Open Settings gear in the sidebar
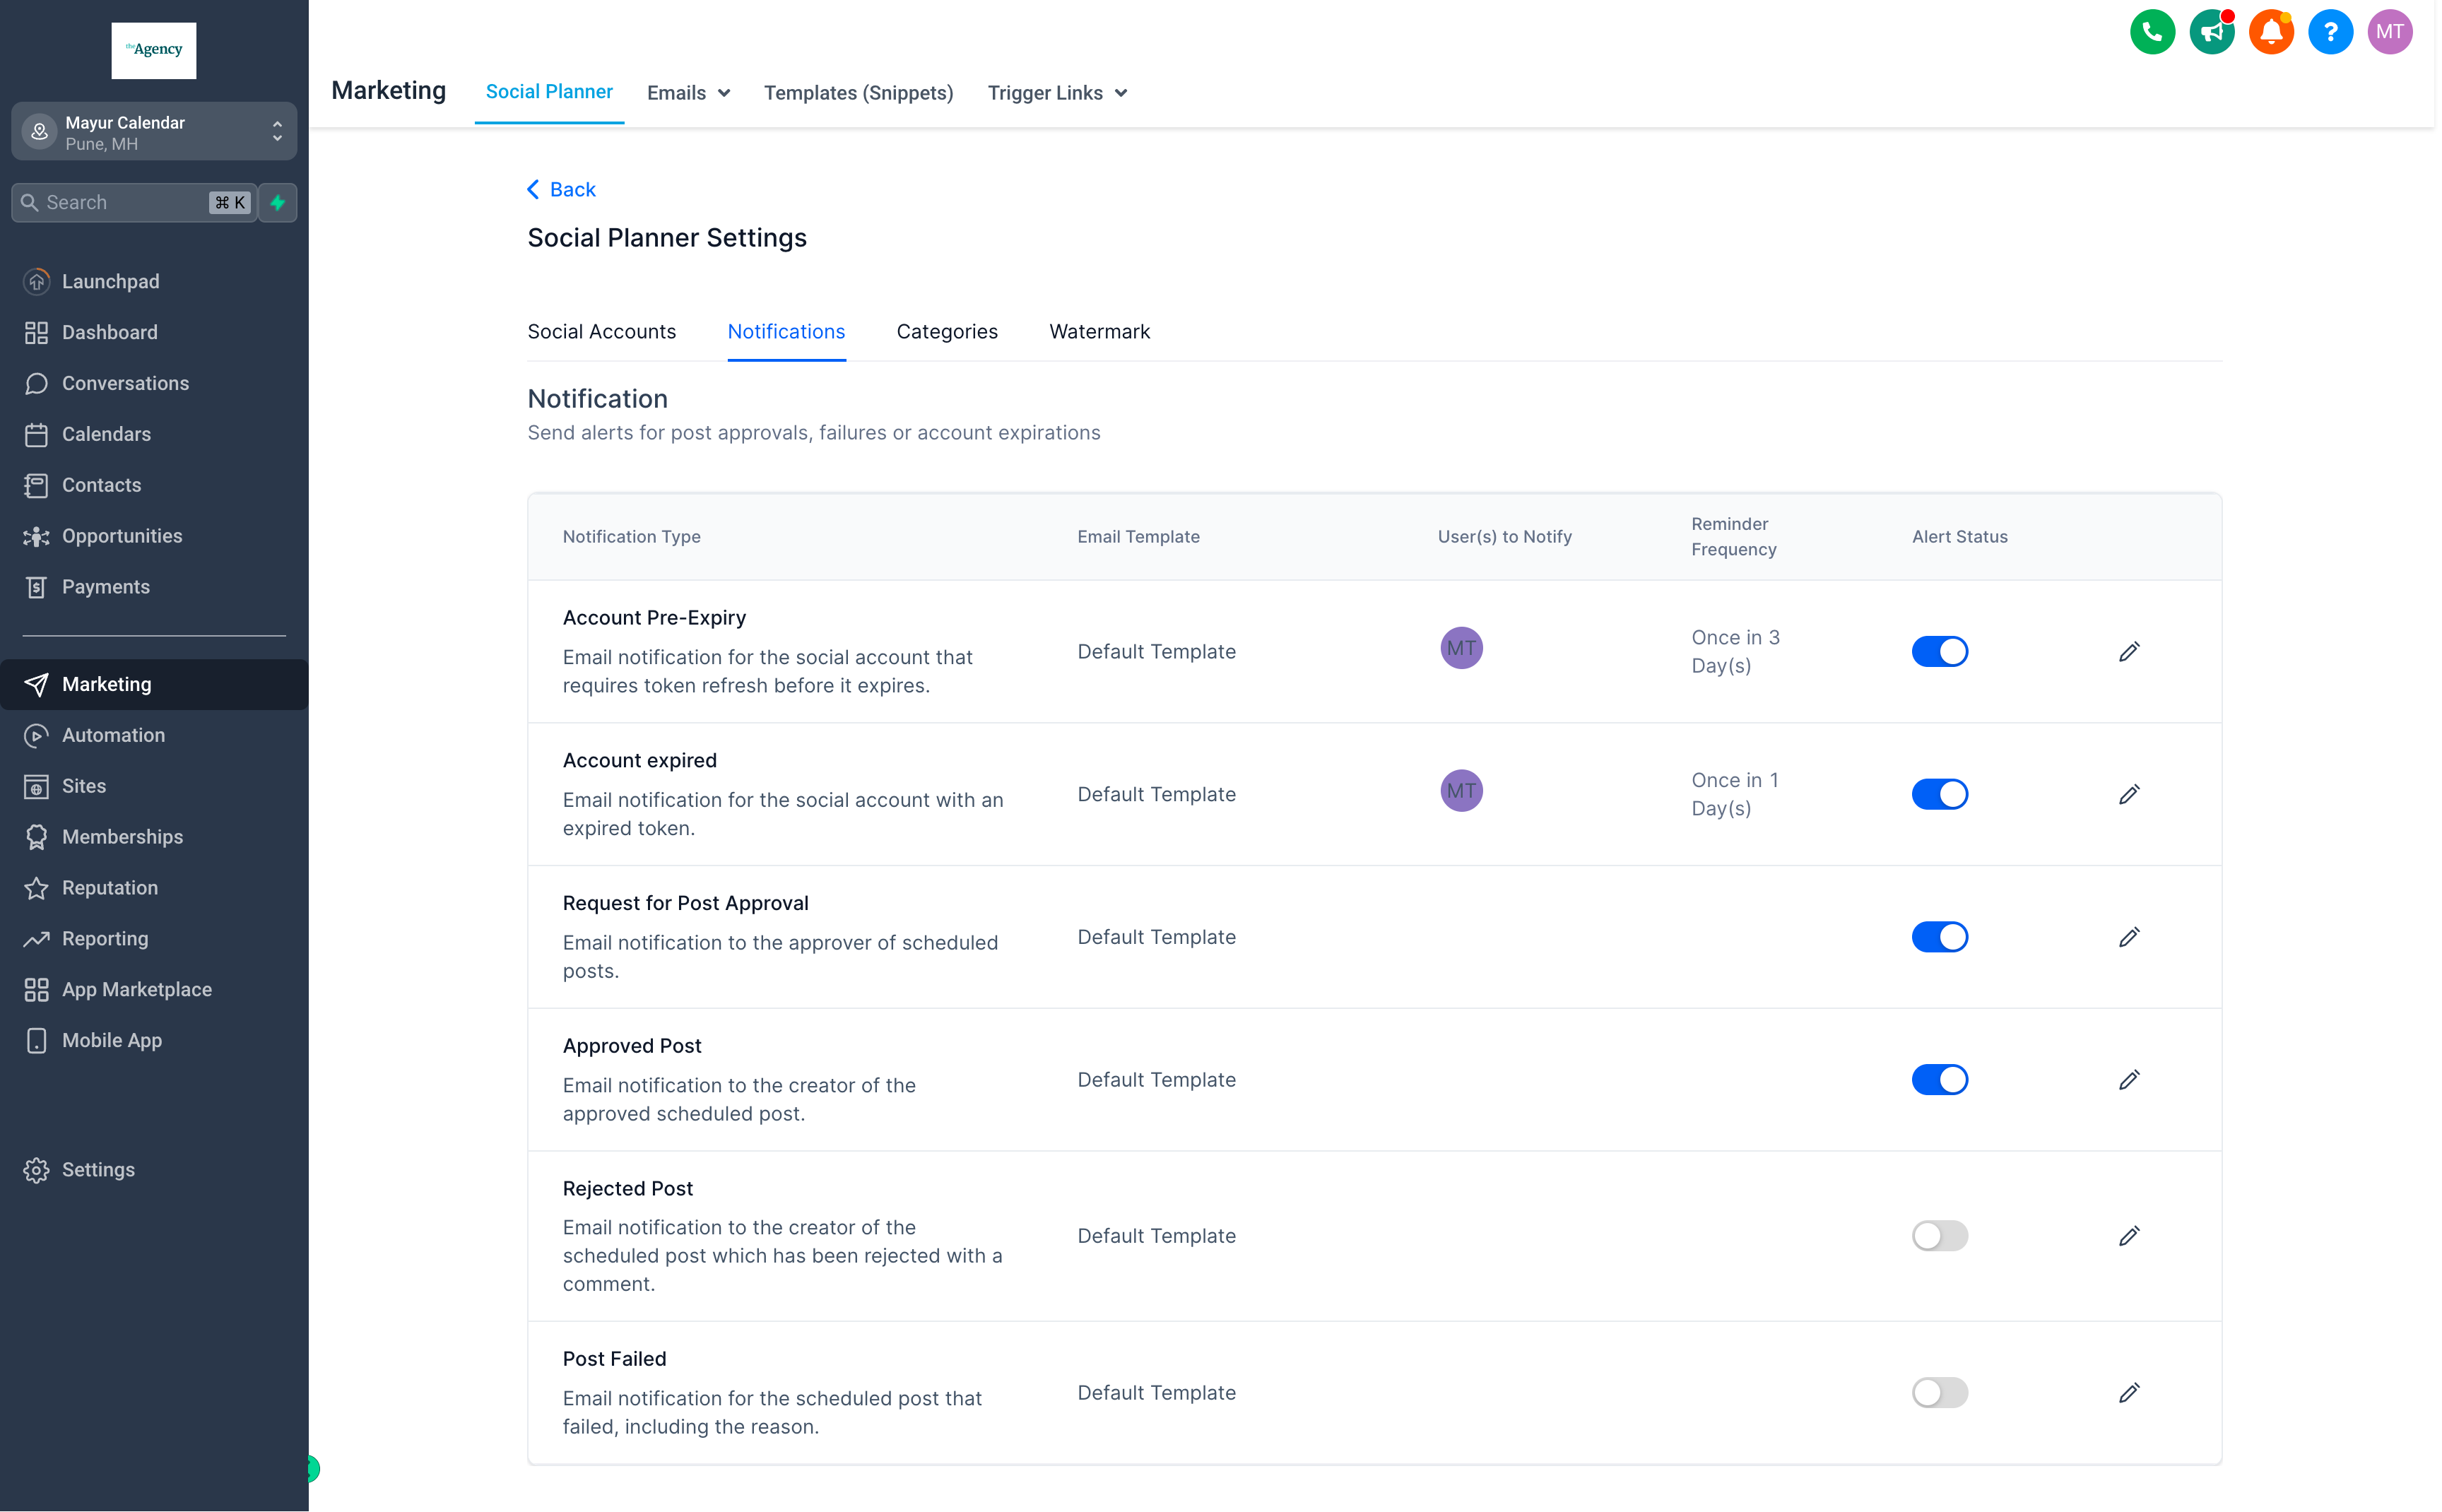The image size is (2442, 1512). tap(97, 1170)
